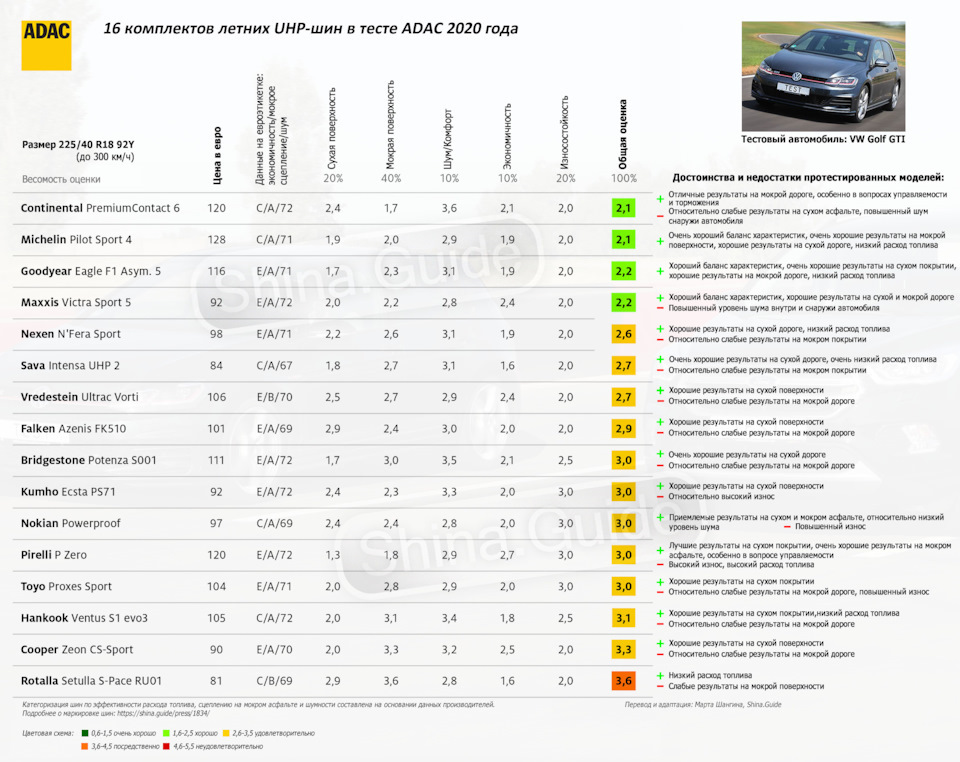Select the 'Экономичность' column header
Viewport: 960px width, 762px height.
click(x=507, y=137)
